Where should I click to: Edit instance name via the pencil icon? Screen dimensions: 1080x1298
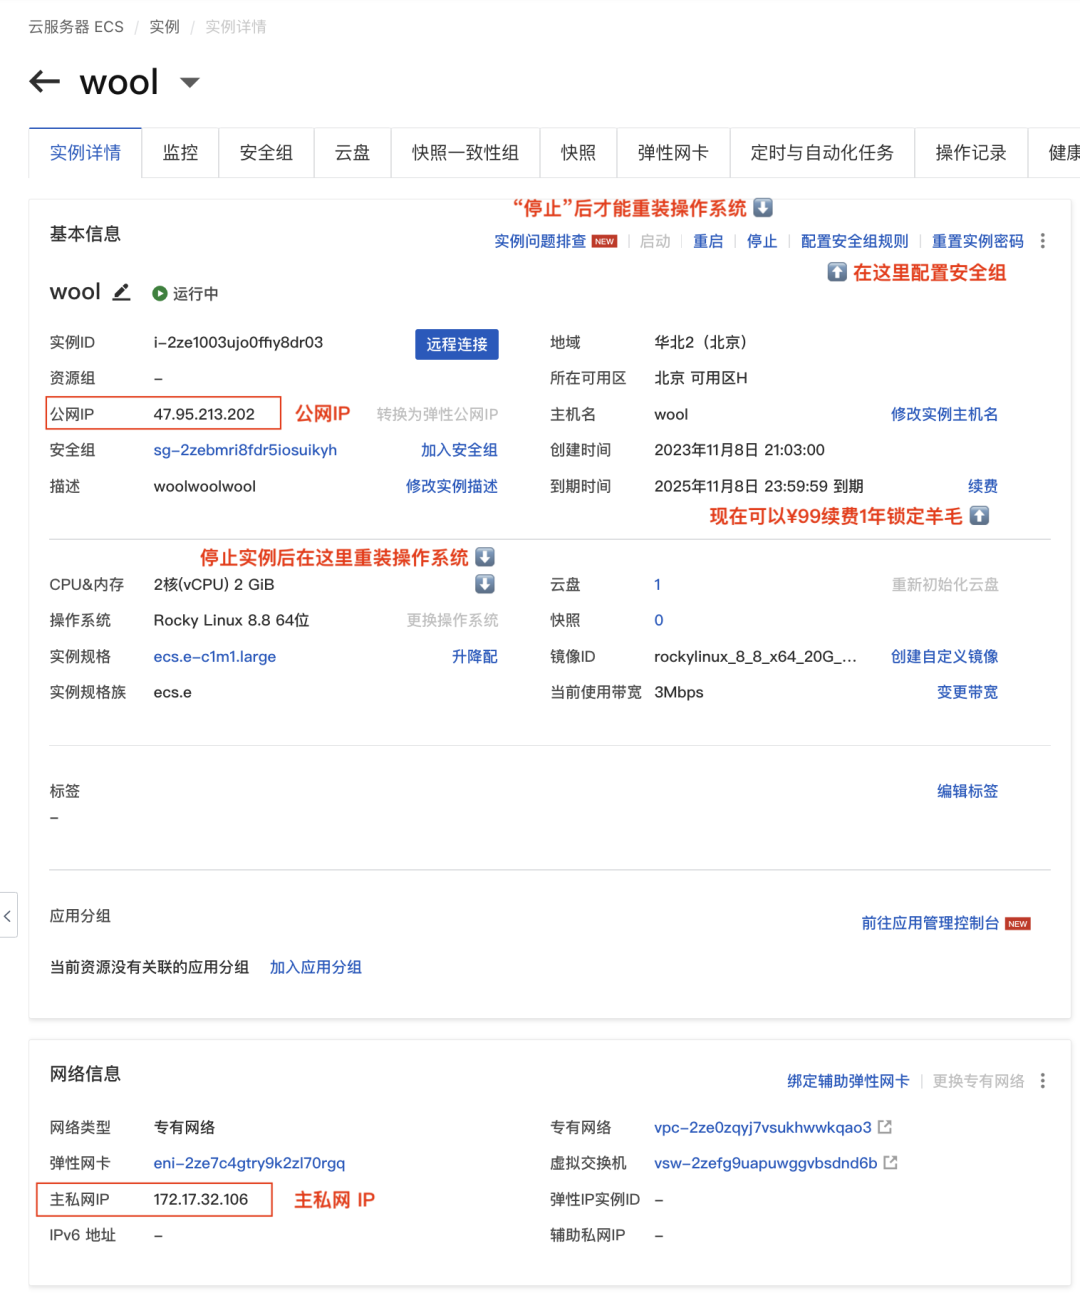pos(121,292)
